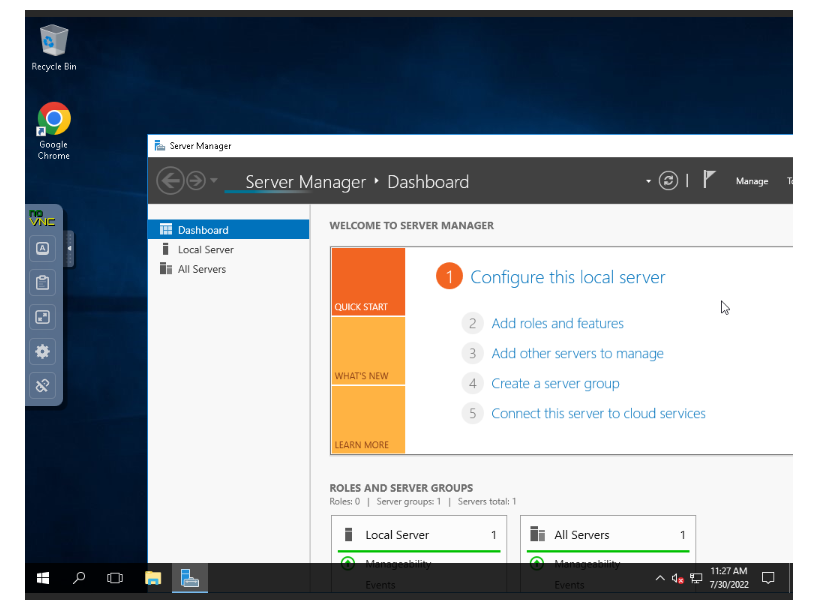This screenshot has width=819, height=607.
Task: Open the notifications flag in Server Manager
Action: pos(709,180)
